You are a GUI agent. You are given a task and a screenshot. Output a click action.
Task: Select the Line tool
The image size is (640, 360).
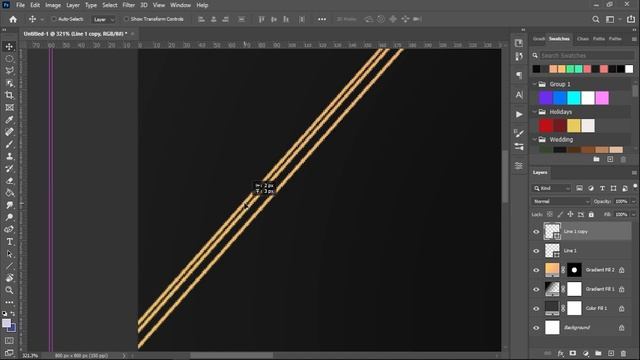[x=9, y=266]
